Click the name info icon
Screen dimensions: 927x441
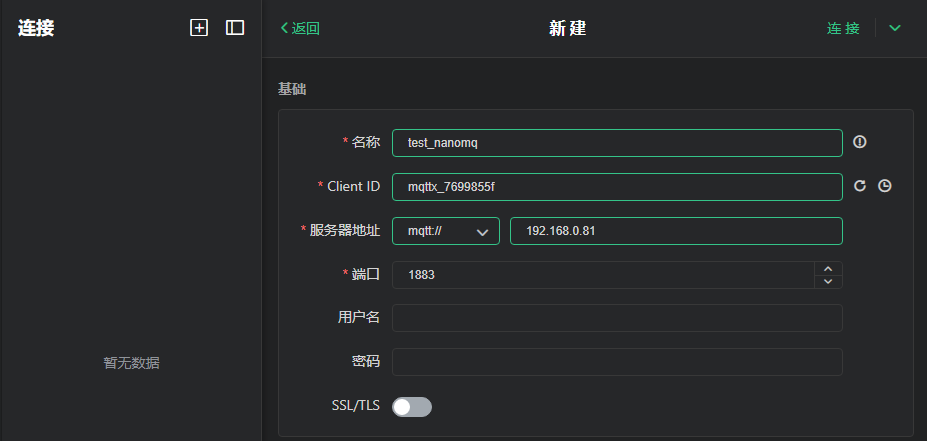point(860,142)
